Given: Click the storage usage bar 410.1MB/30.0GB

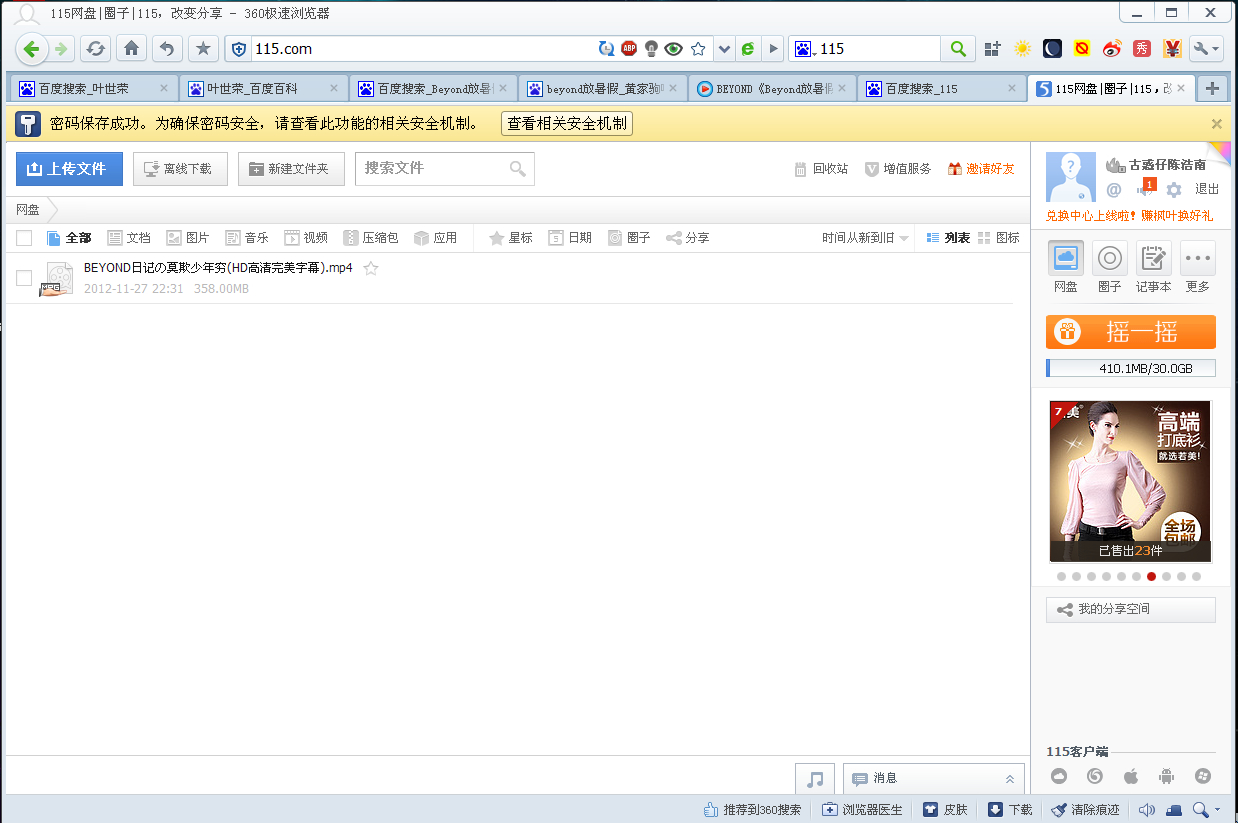Looking at the screenshot, I should click(1131, 368).
